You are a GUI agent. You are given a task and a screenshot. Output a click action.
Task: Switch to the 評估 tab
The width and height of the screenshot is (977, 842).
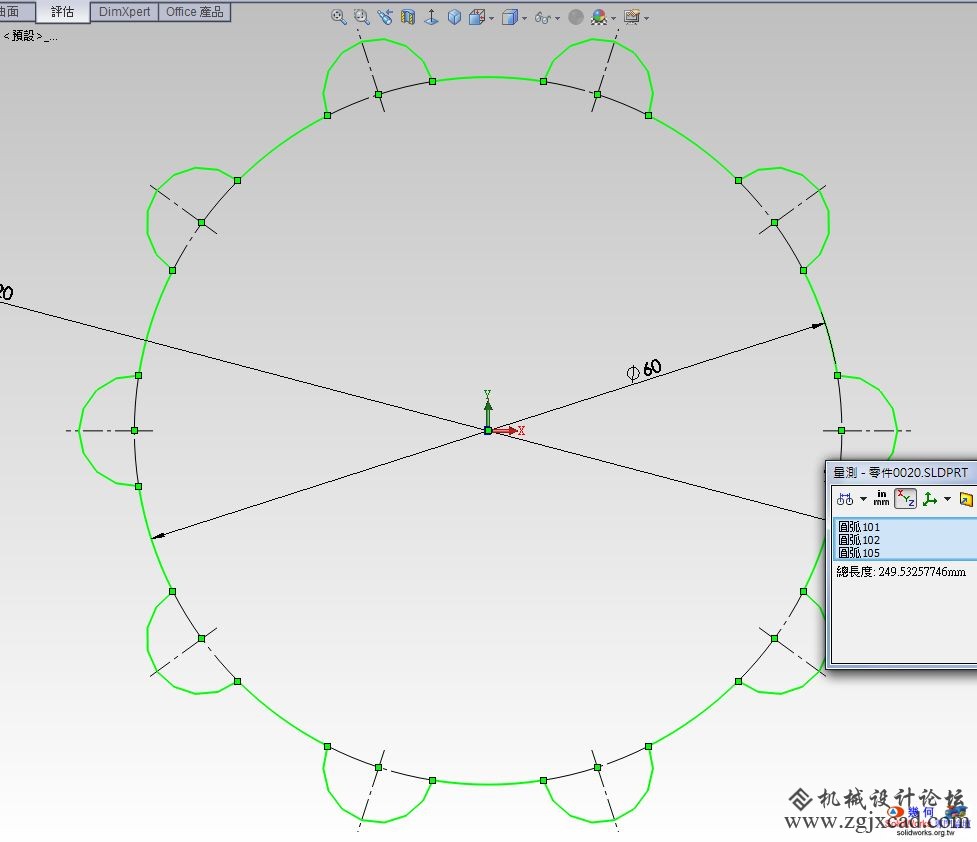(62, 12)
